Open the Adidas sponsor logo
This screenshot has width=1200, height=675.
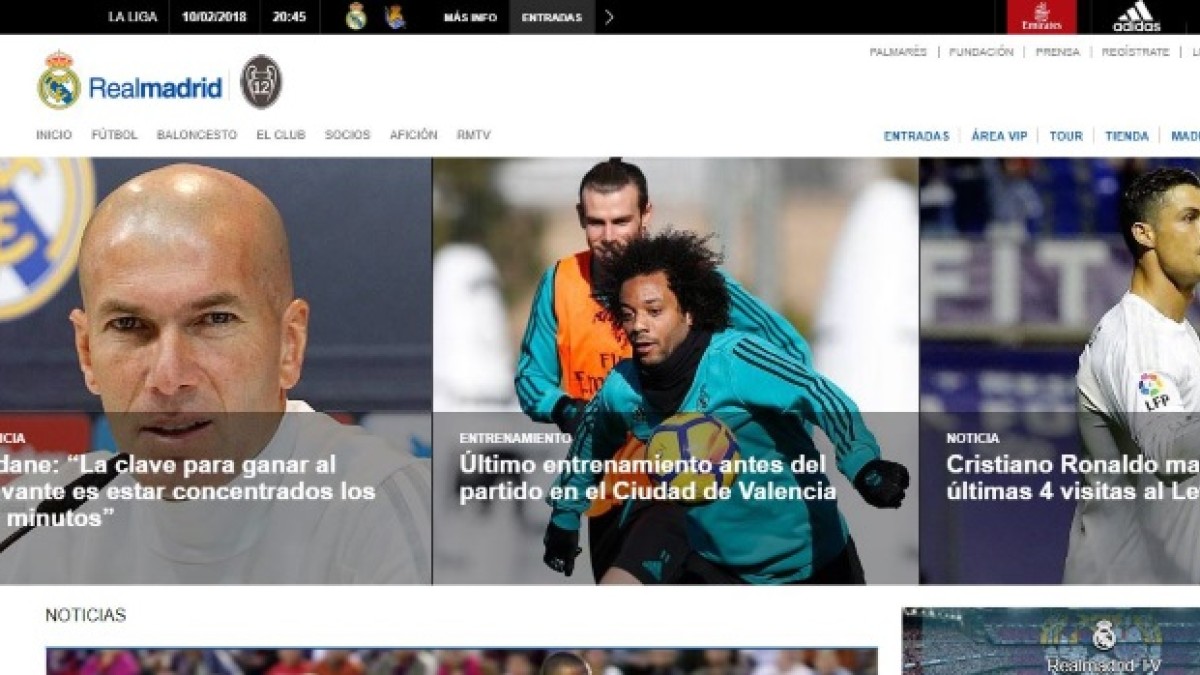(x=1136, y=16)
